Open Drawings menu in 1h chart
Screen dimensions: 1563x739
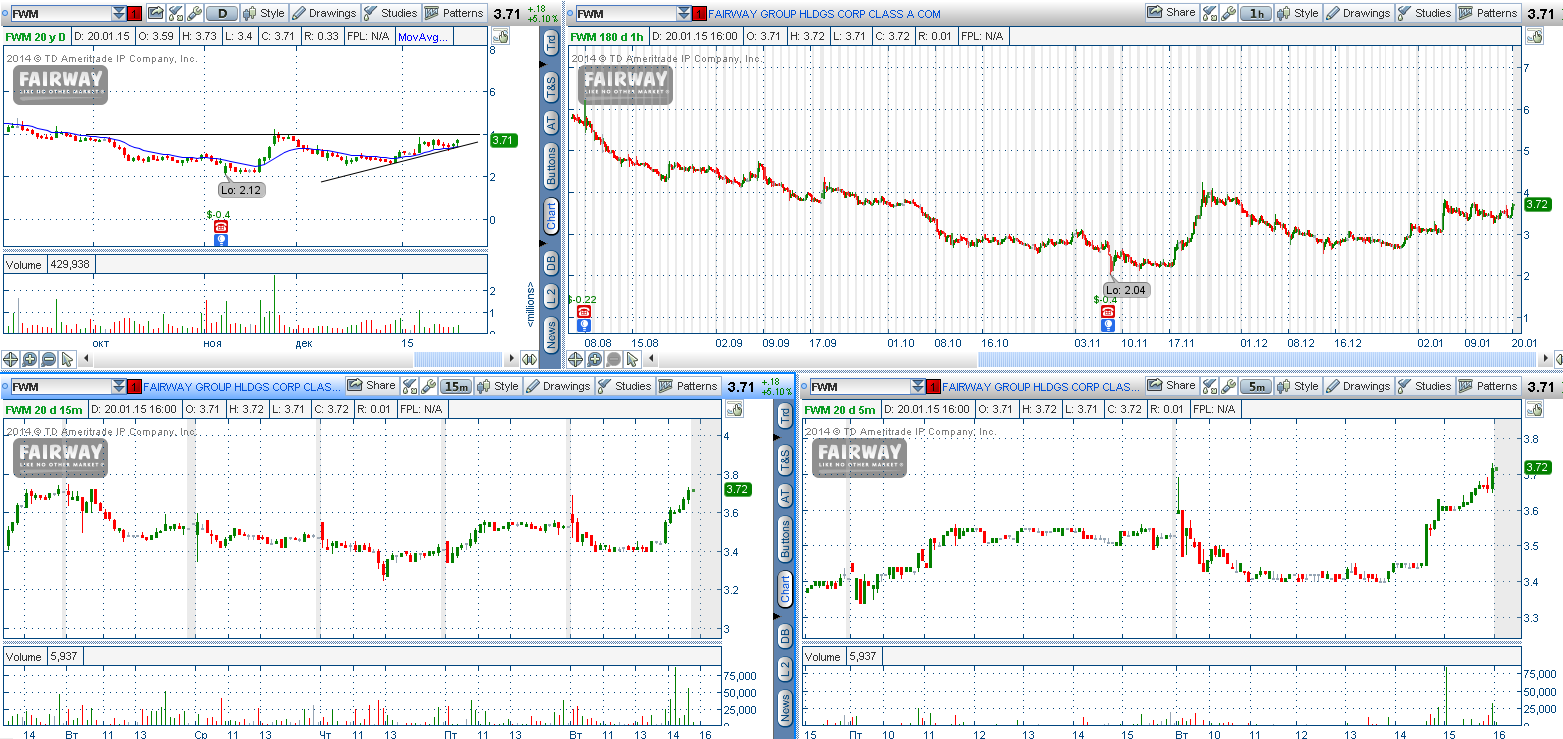(1357, 14)
